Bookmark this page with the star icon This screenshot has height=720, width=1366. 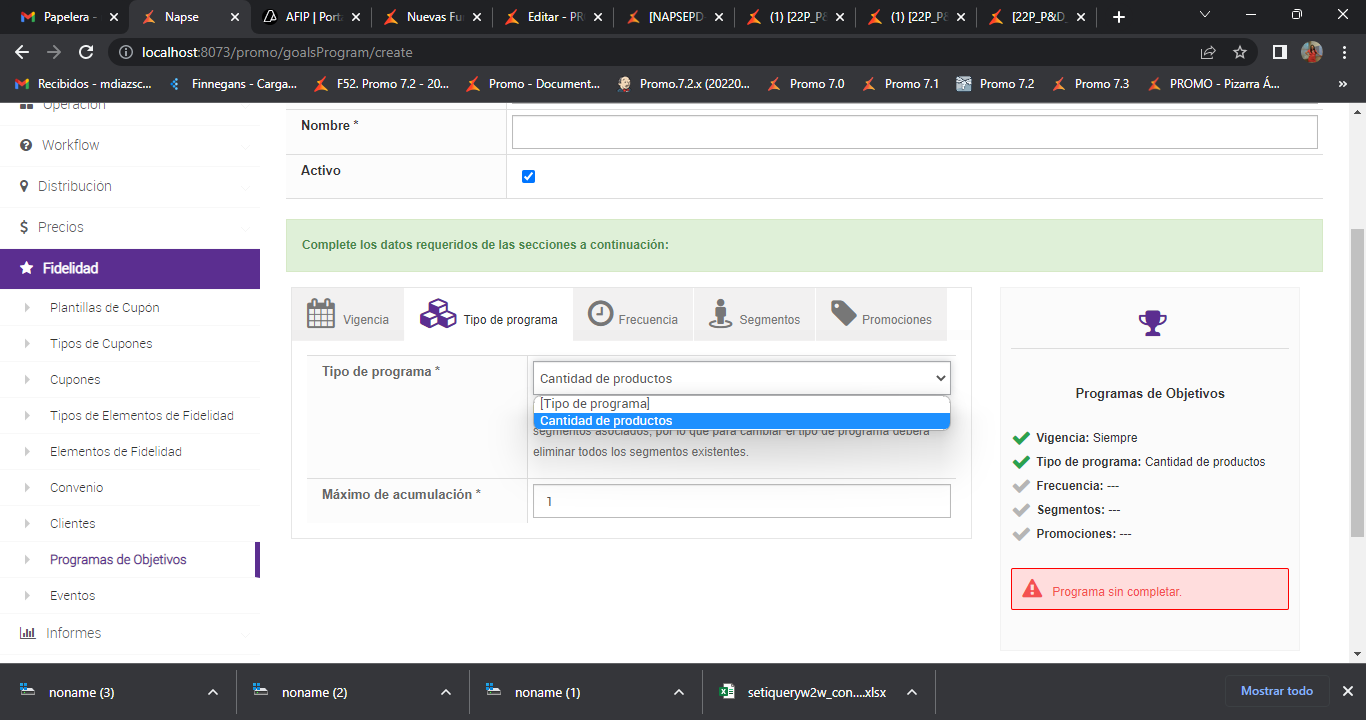1240,52
